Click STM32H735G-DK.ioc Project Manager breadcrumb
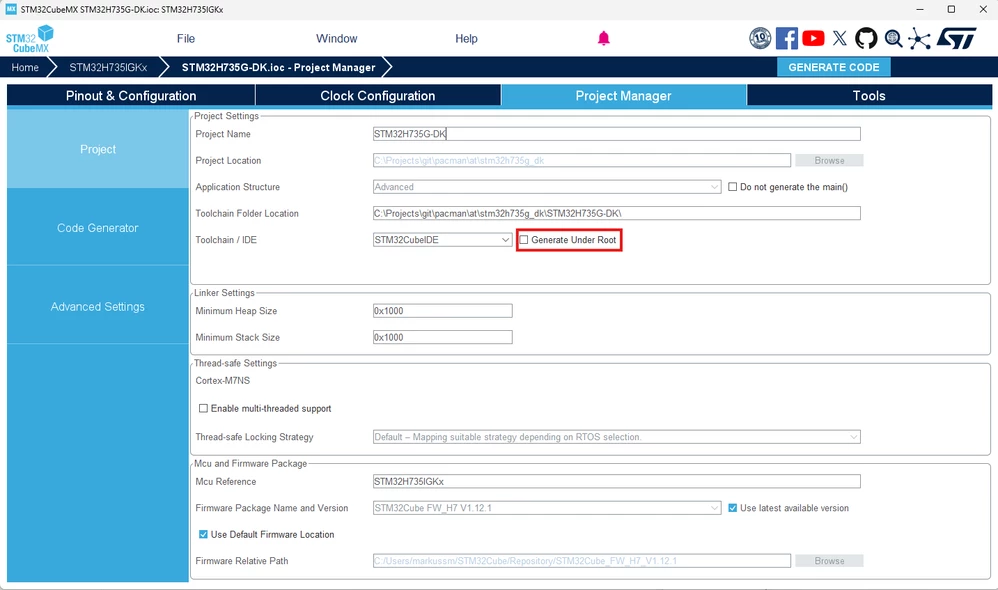 coord(278,67)
